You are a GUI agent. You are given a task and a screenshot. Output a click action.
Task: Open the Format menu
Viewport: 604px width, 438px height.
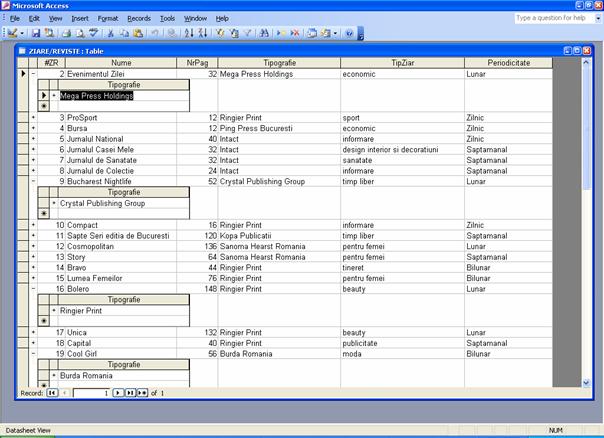click(108, 18)
